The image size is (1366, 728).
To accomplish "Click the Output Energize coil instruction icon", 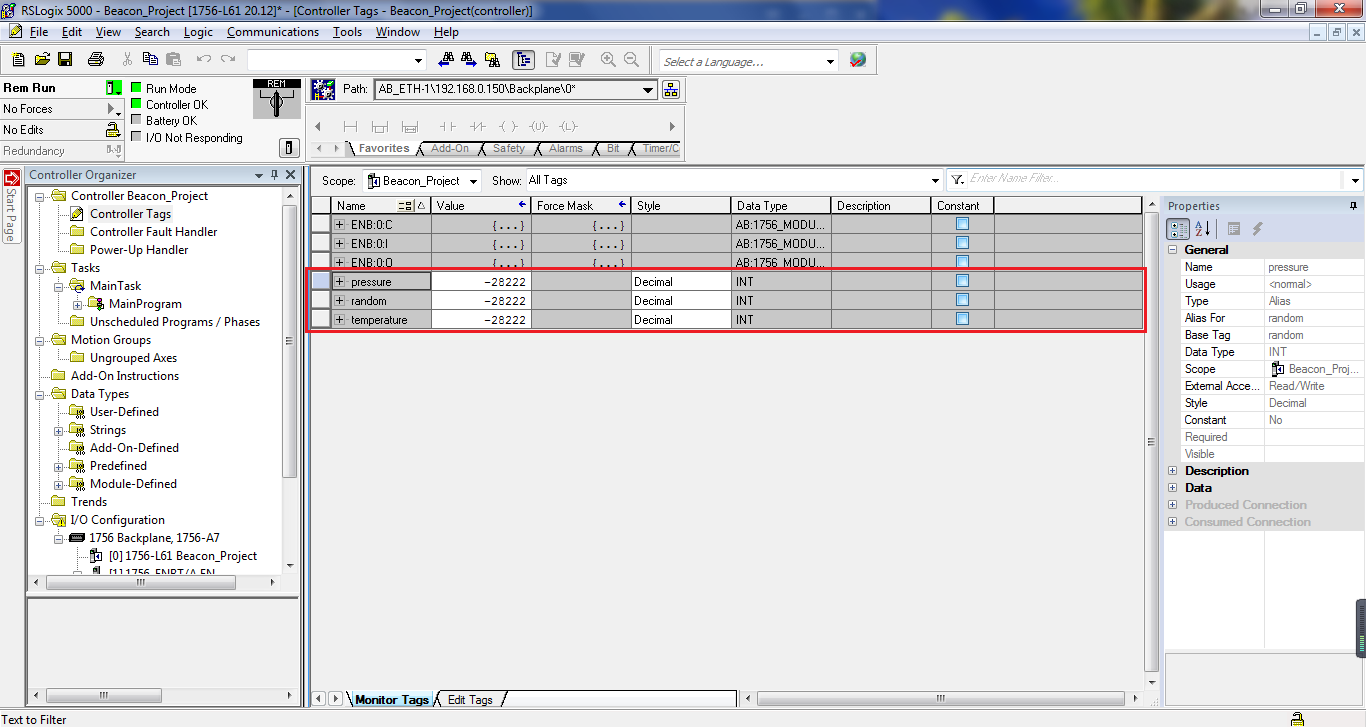I will click(508, 127).
